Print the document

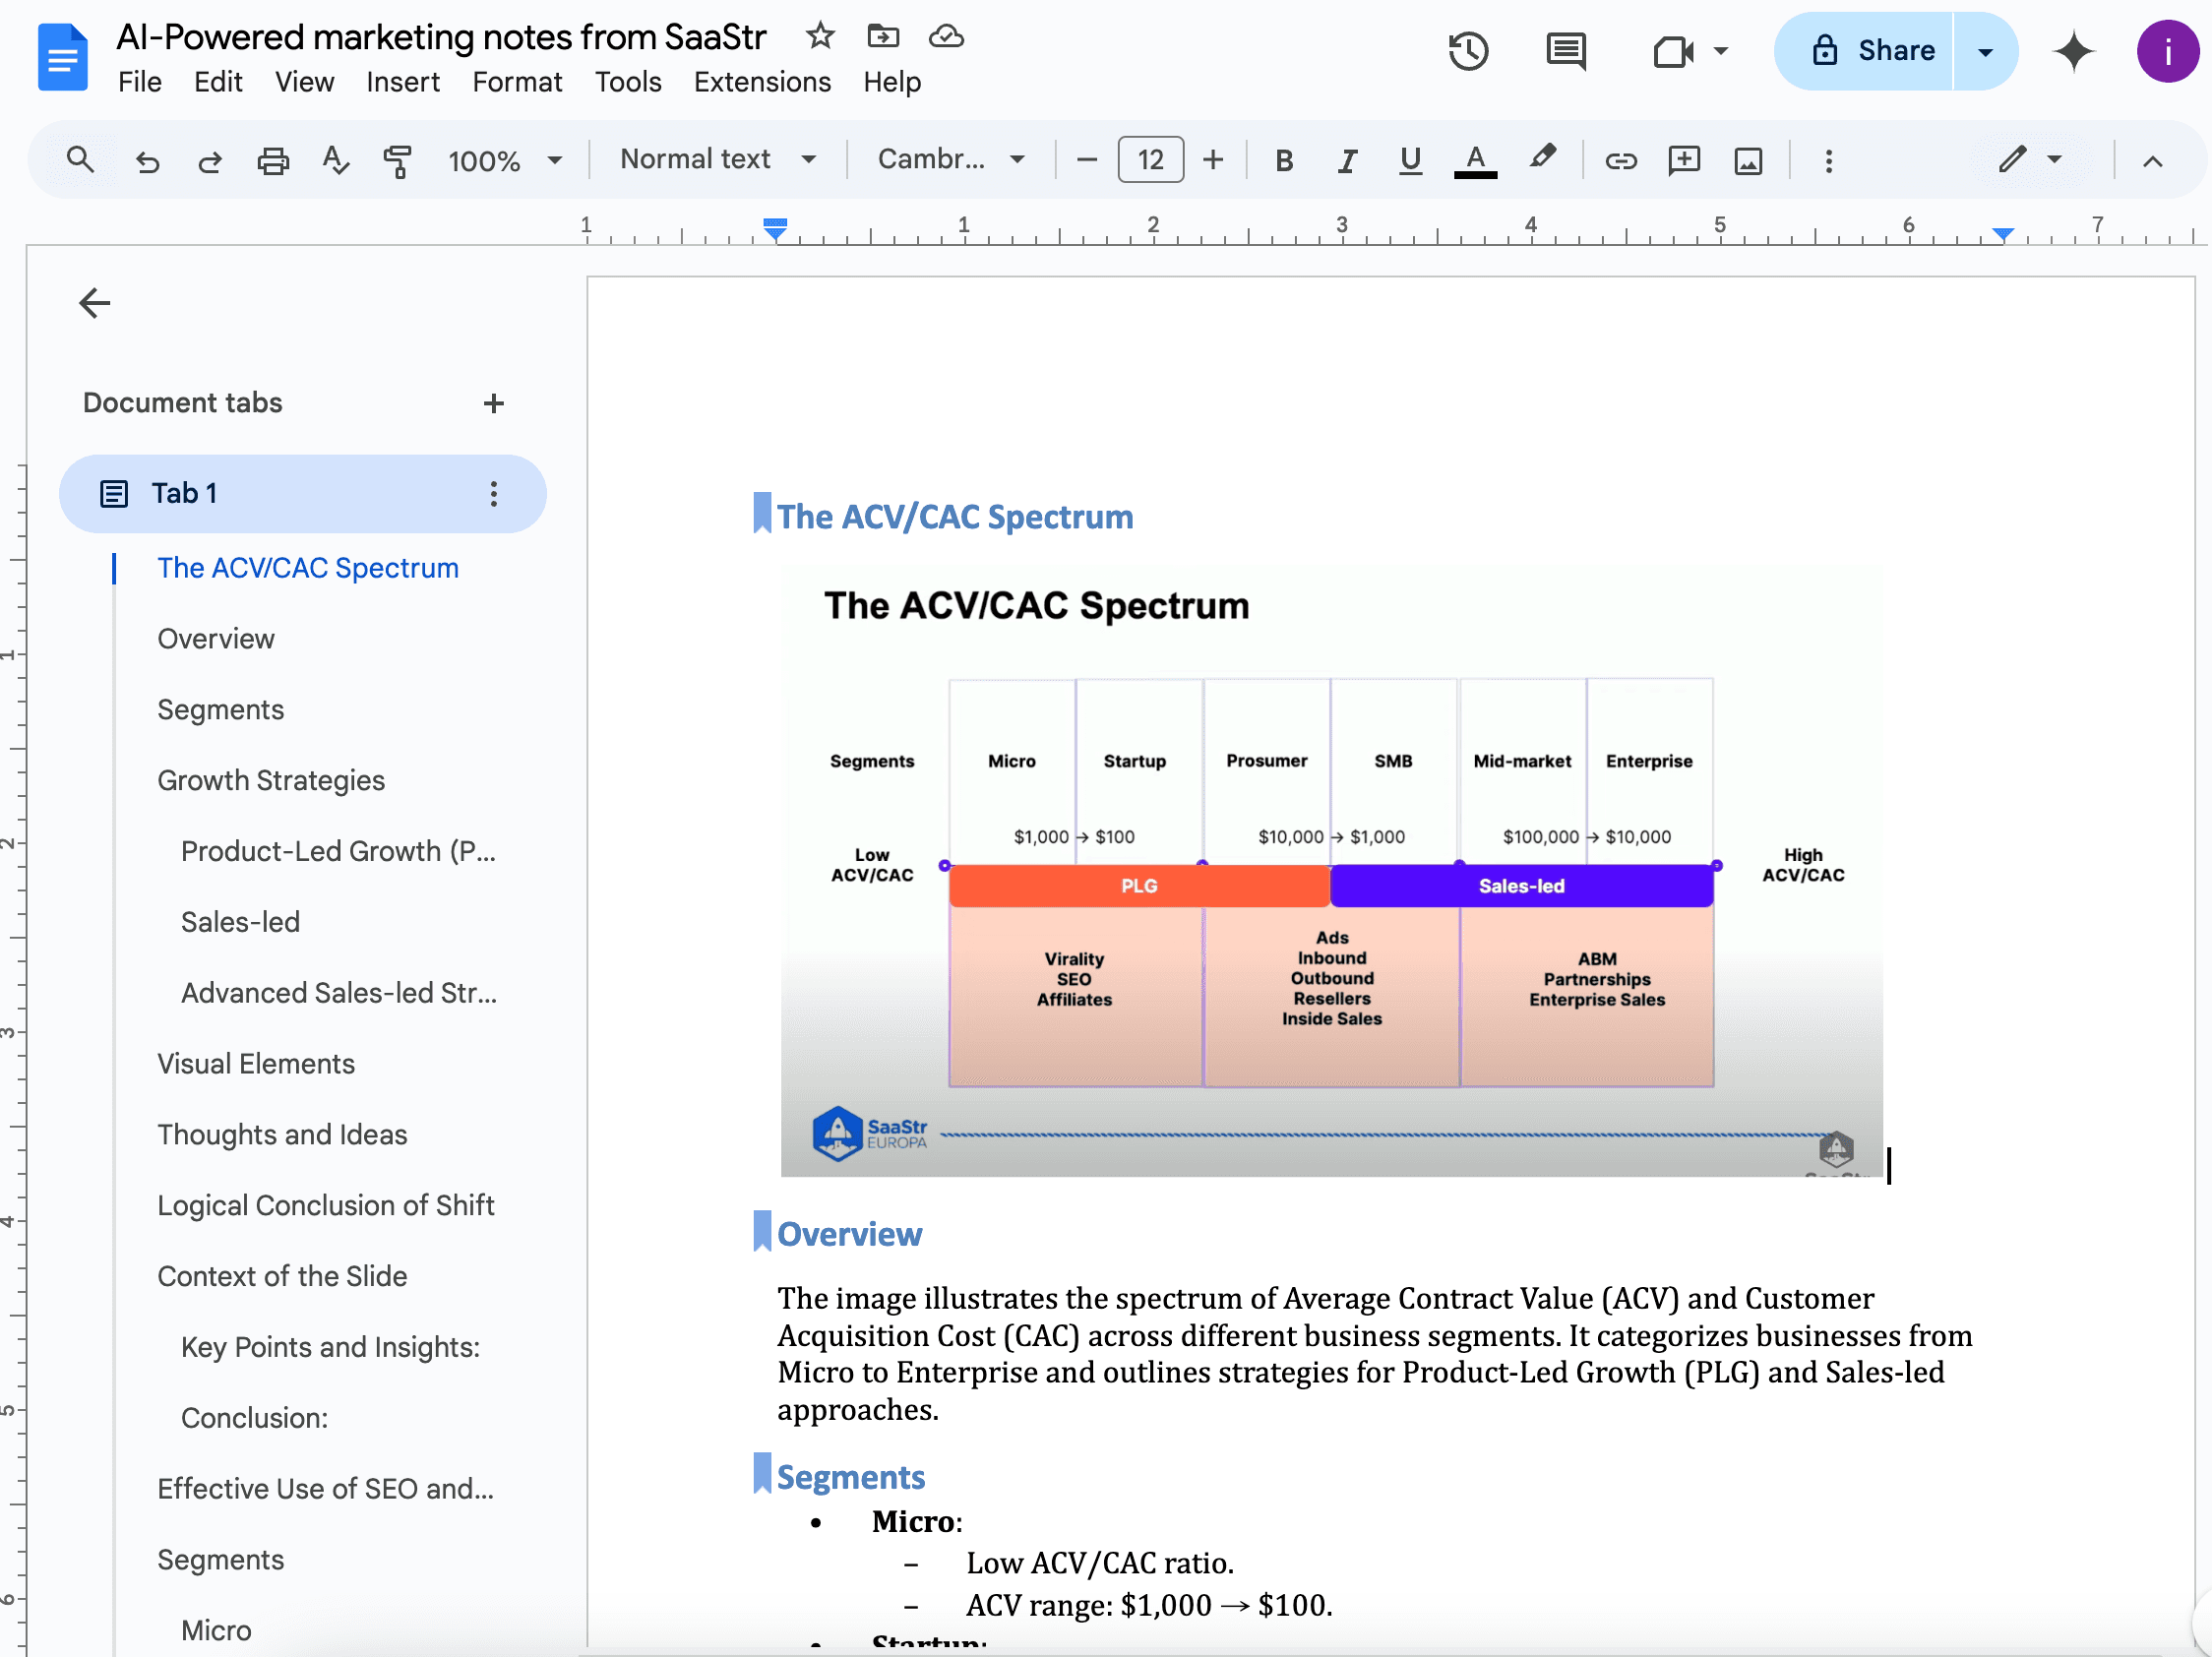(272, 160)
